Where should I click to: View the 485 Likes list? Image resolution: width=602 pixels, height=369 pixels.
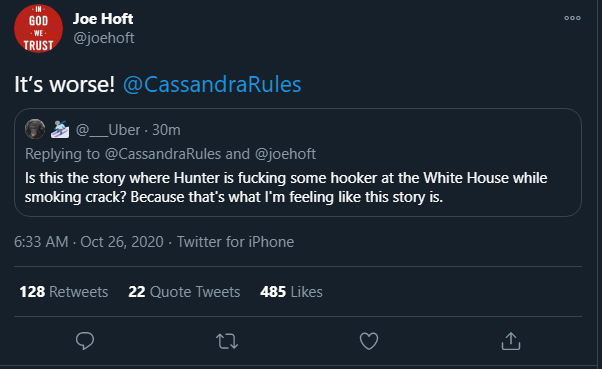click(x=291, y=292)
